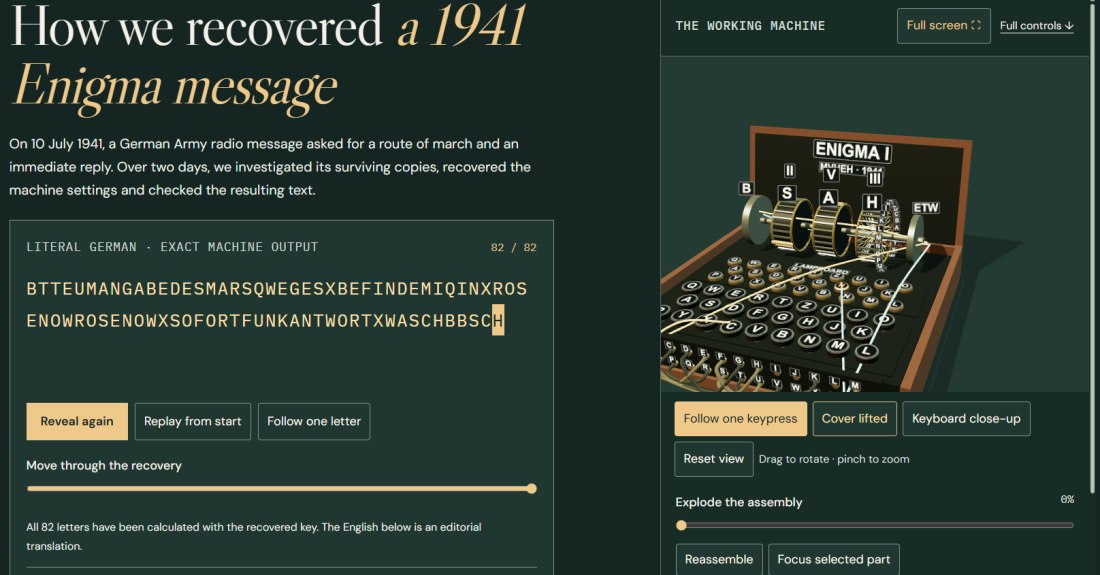Click the middle of the Explode the assembly track
Image resolution: width=1100 pixels, height=575 pixels.
[875, 525]
